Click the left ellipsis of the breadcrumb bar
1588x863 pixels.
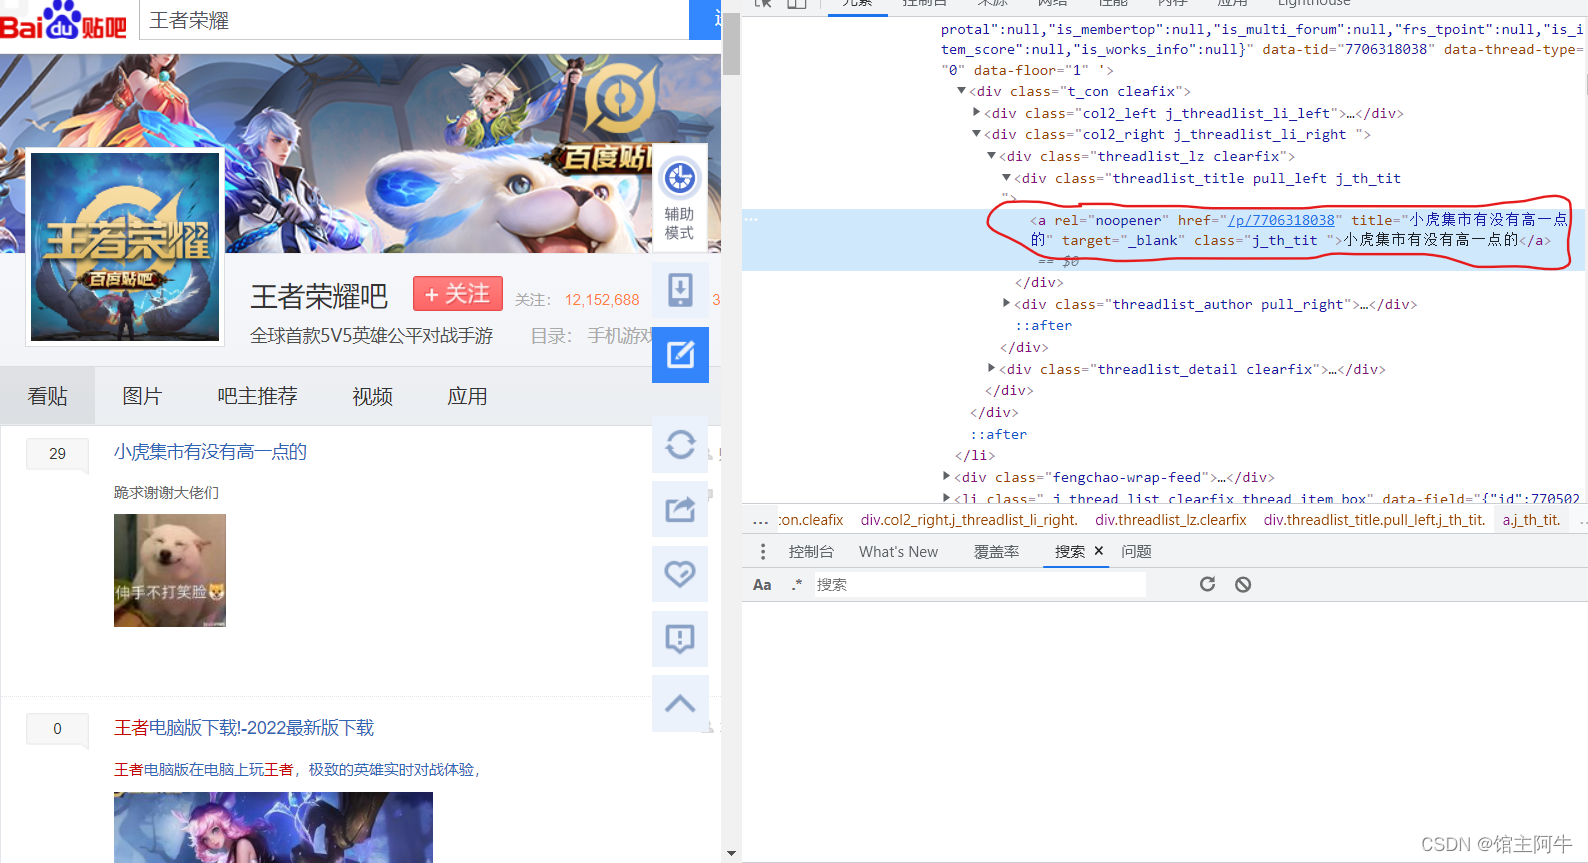click(x=760, y=520)
